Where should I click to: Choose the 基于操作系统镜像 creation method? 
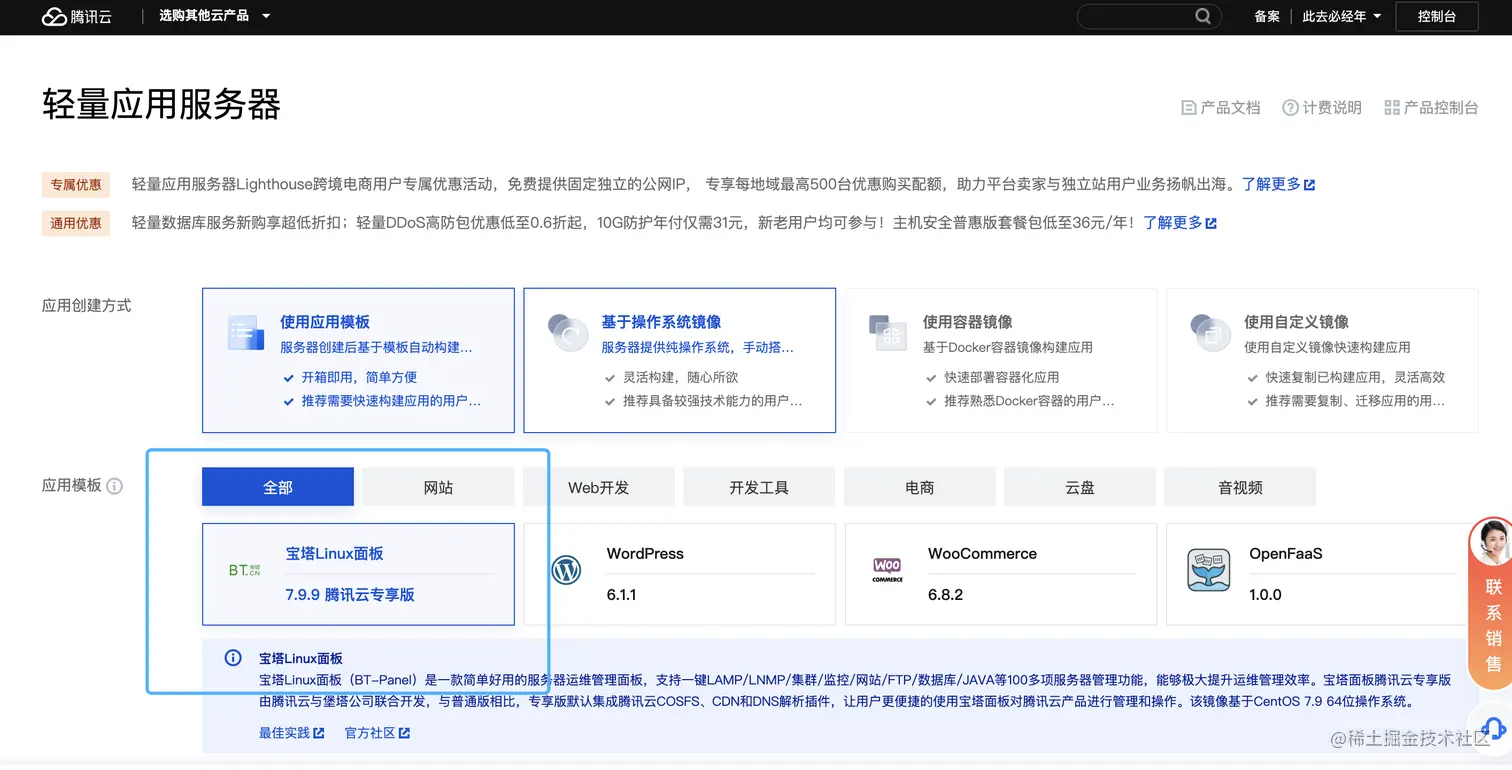pos(680,361)
